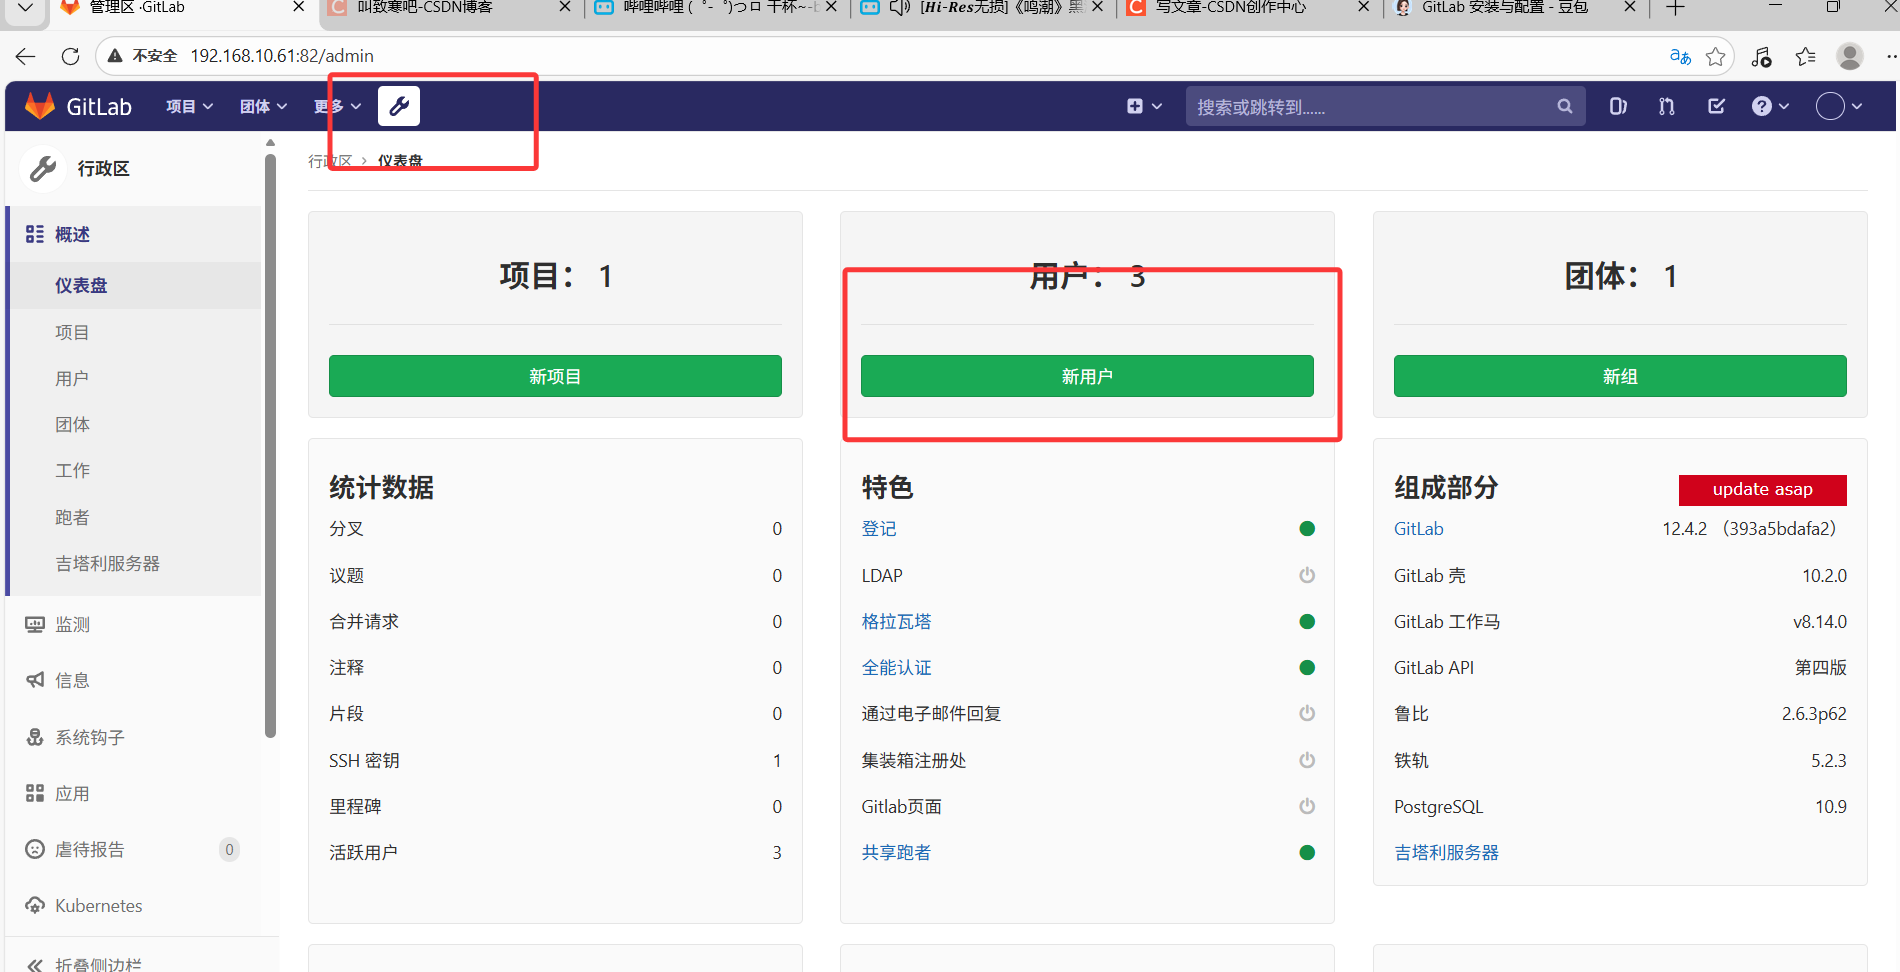Click 行政区 breadcrumb link

point(330,161)
